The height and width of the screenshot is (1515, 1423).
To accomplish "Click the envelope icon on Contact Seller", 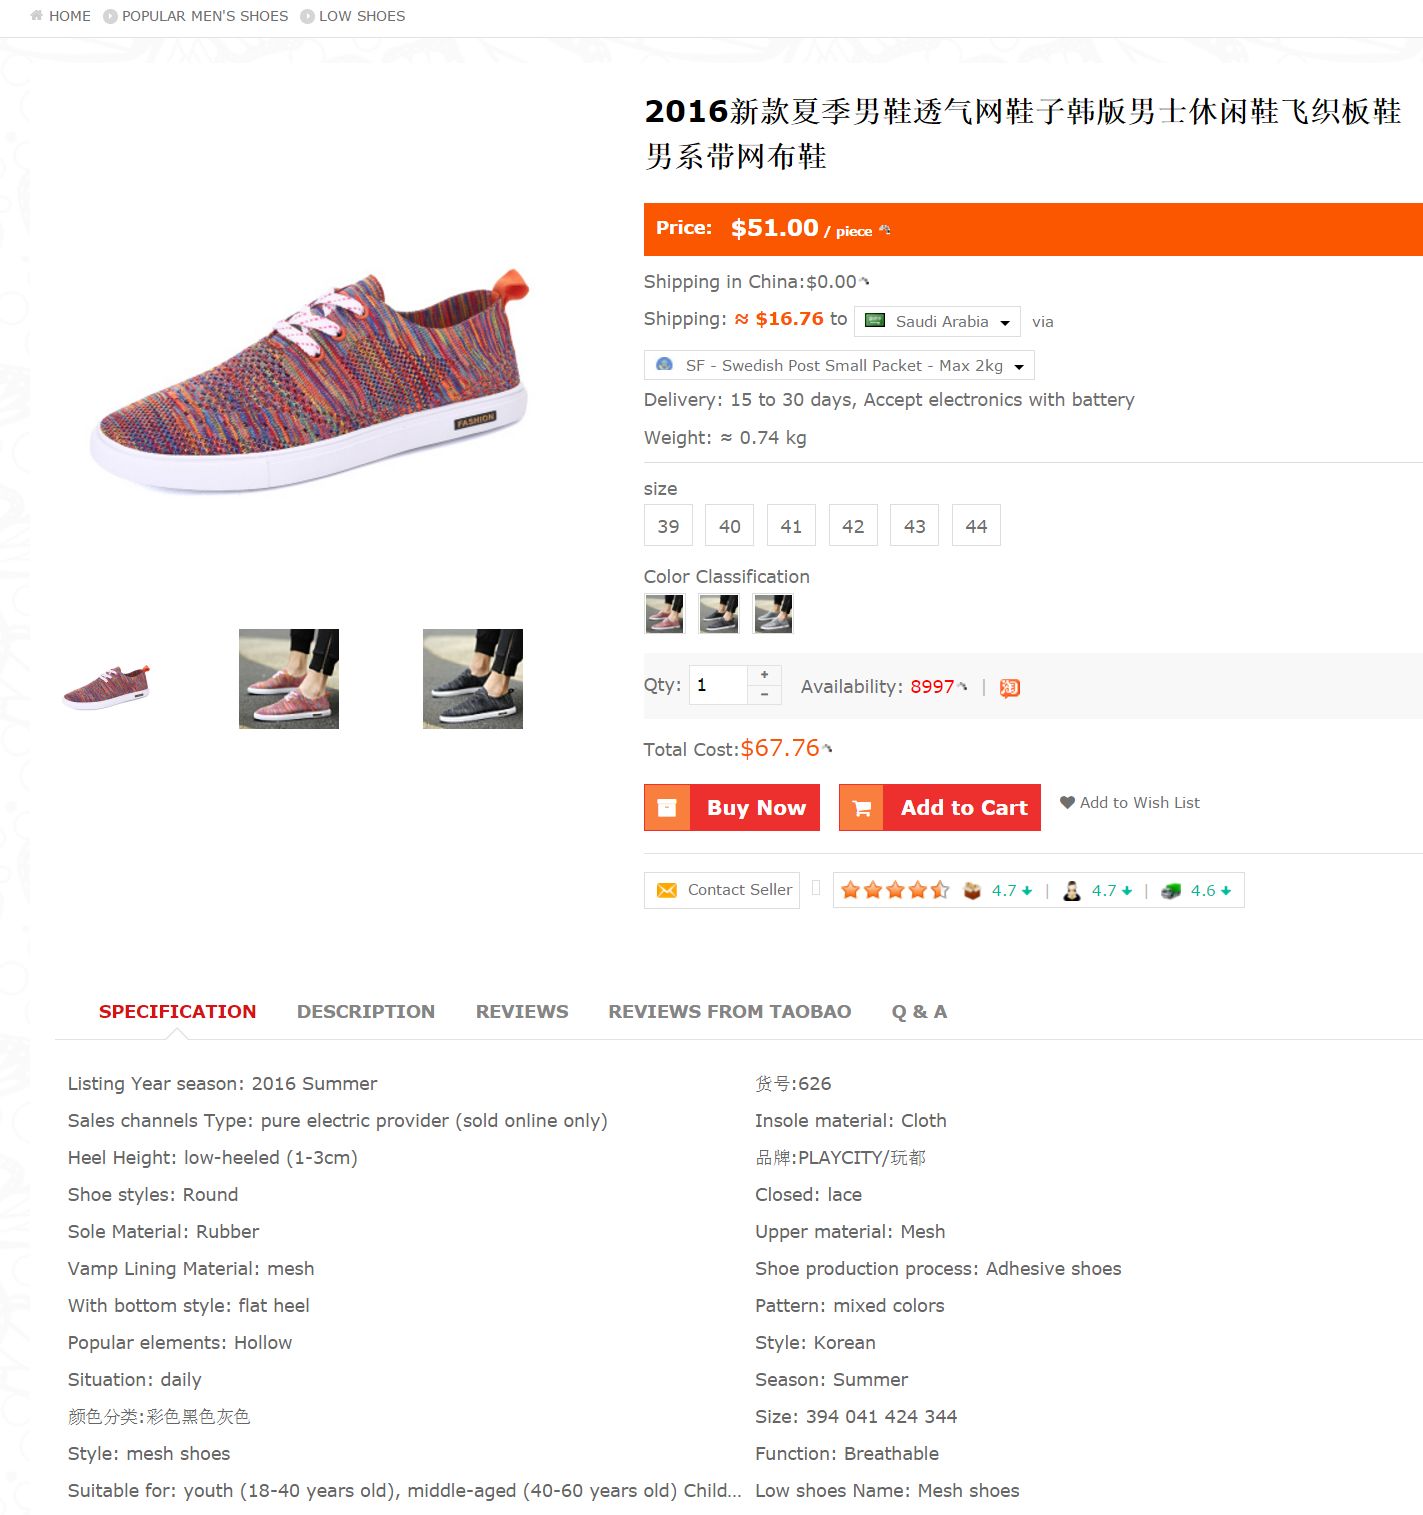I will pyautogui.click(x=666, y=890).
